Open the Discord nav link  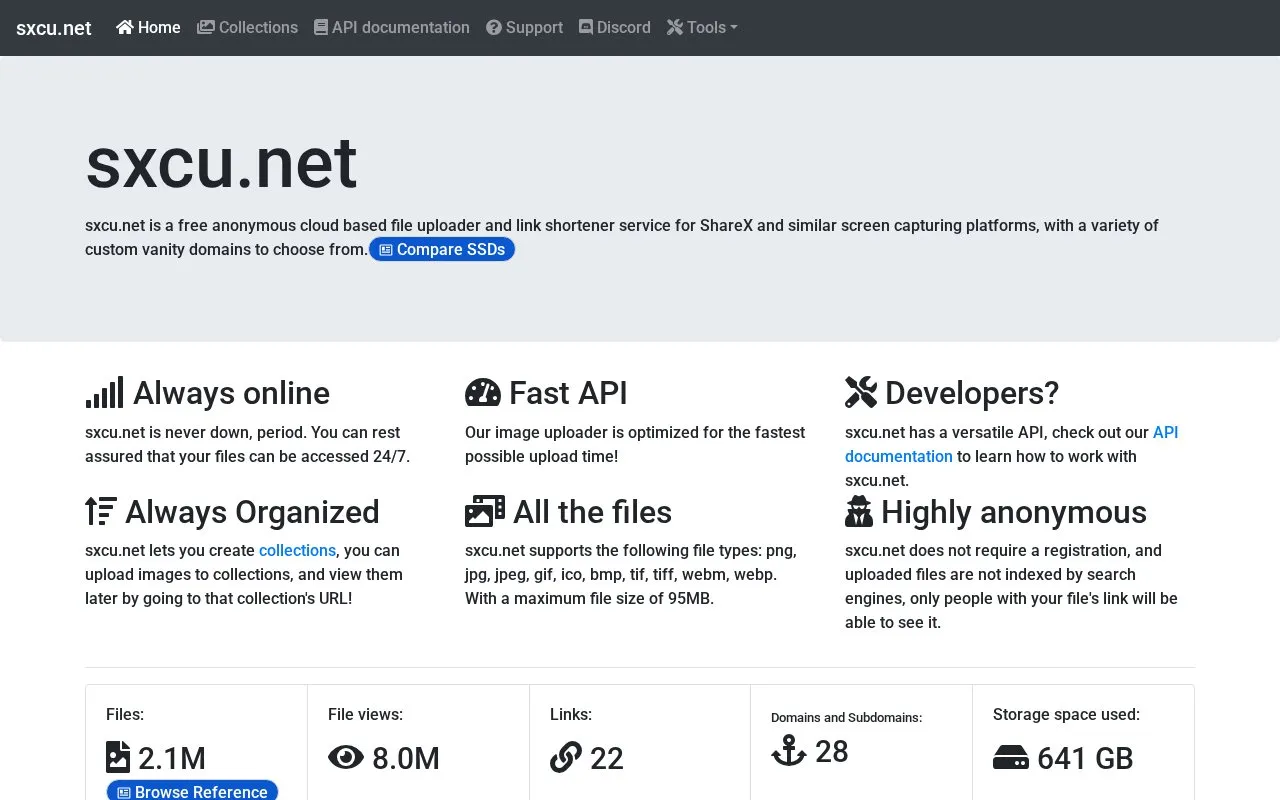(x=615, y=28)
